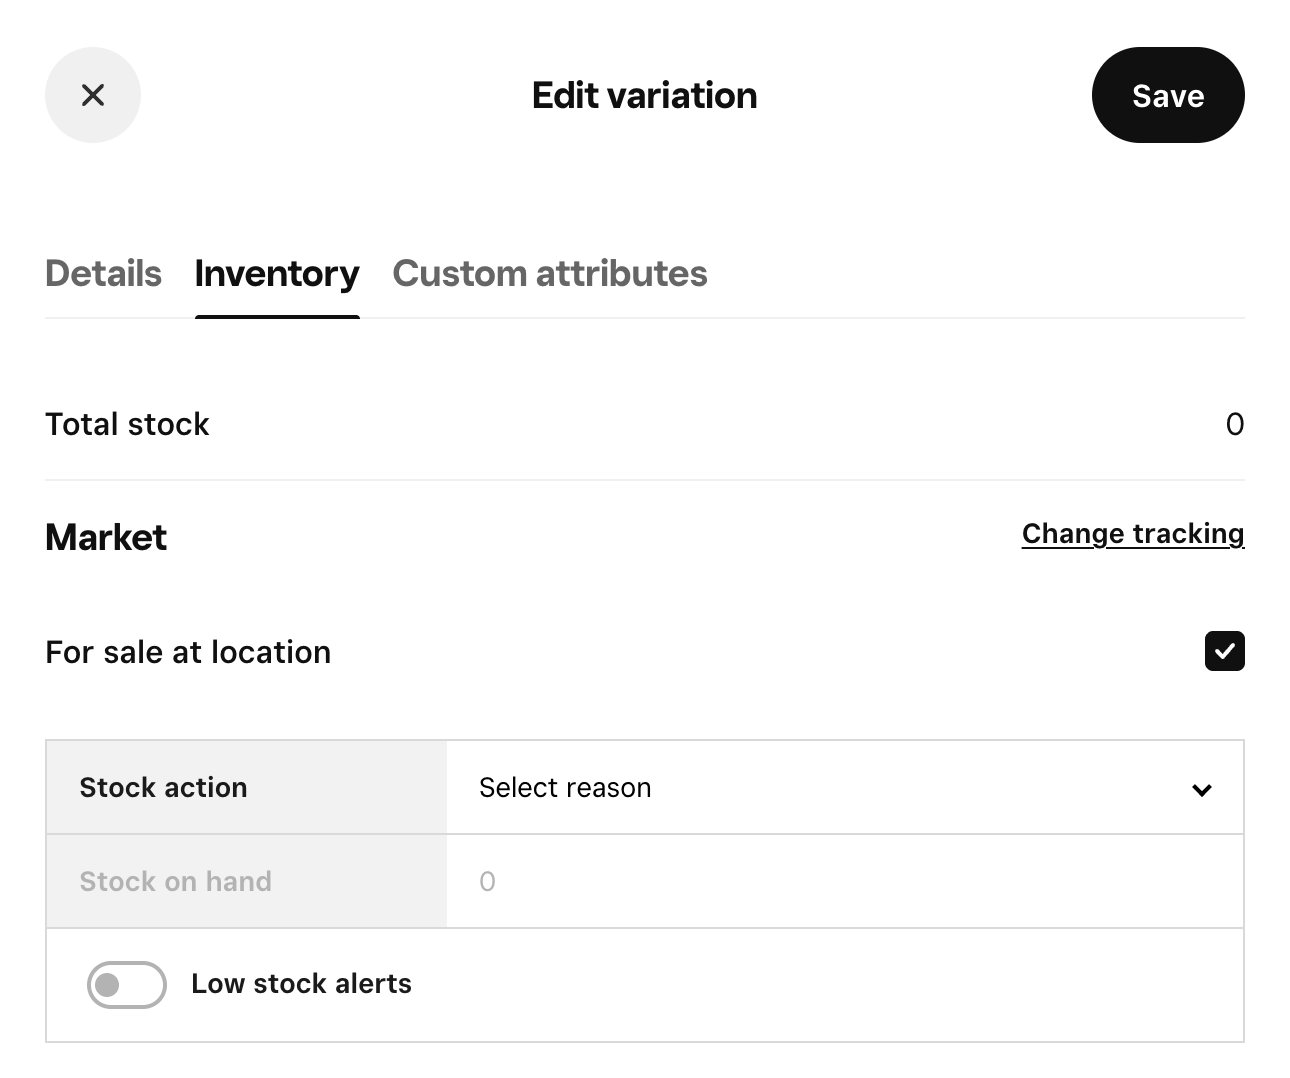Click the greyed Stock on hand label
The height and width of the screenshot is (1078, 1290).
pyautogui.click(x=175, y=882)
